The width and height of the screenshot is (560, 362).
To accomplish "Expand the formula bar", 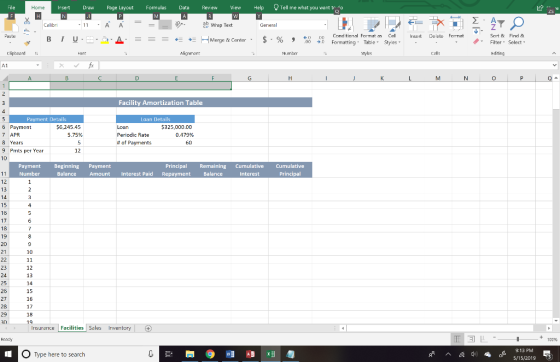I will click(x=554, y=65).
